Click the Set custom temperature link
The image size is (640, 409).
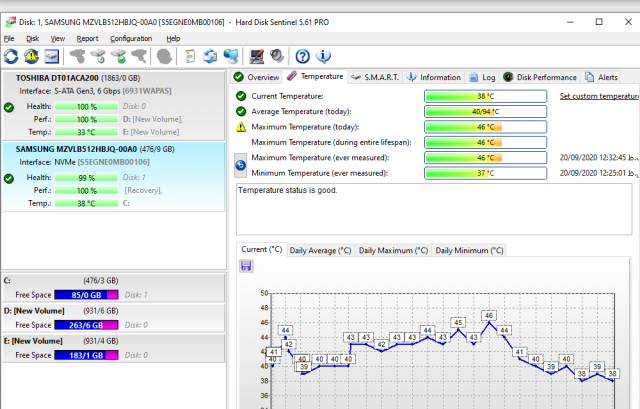598,96
